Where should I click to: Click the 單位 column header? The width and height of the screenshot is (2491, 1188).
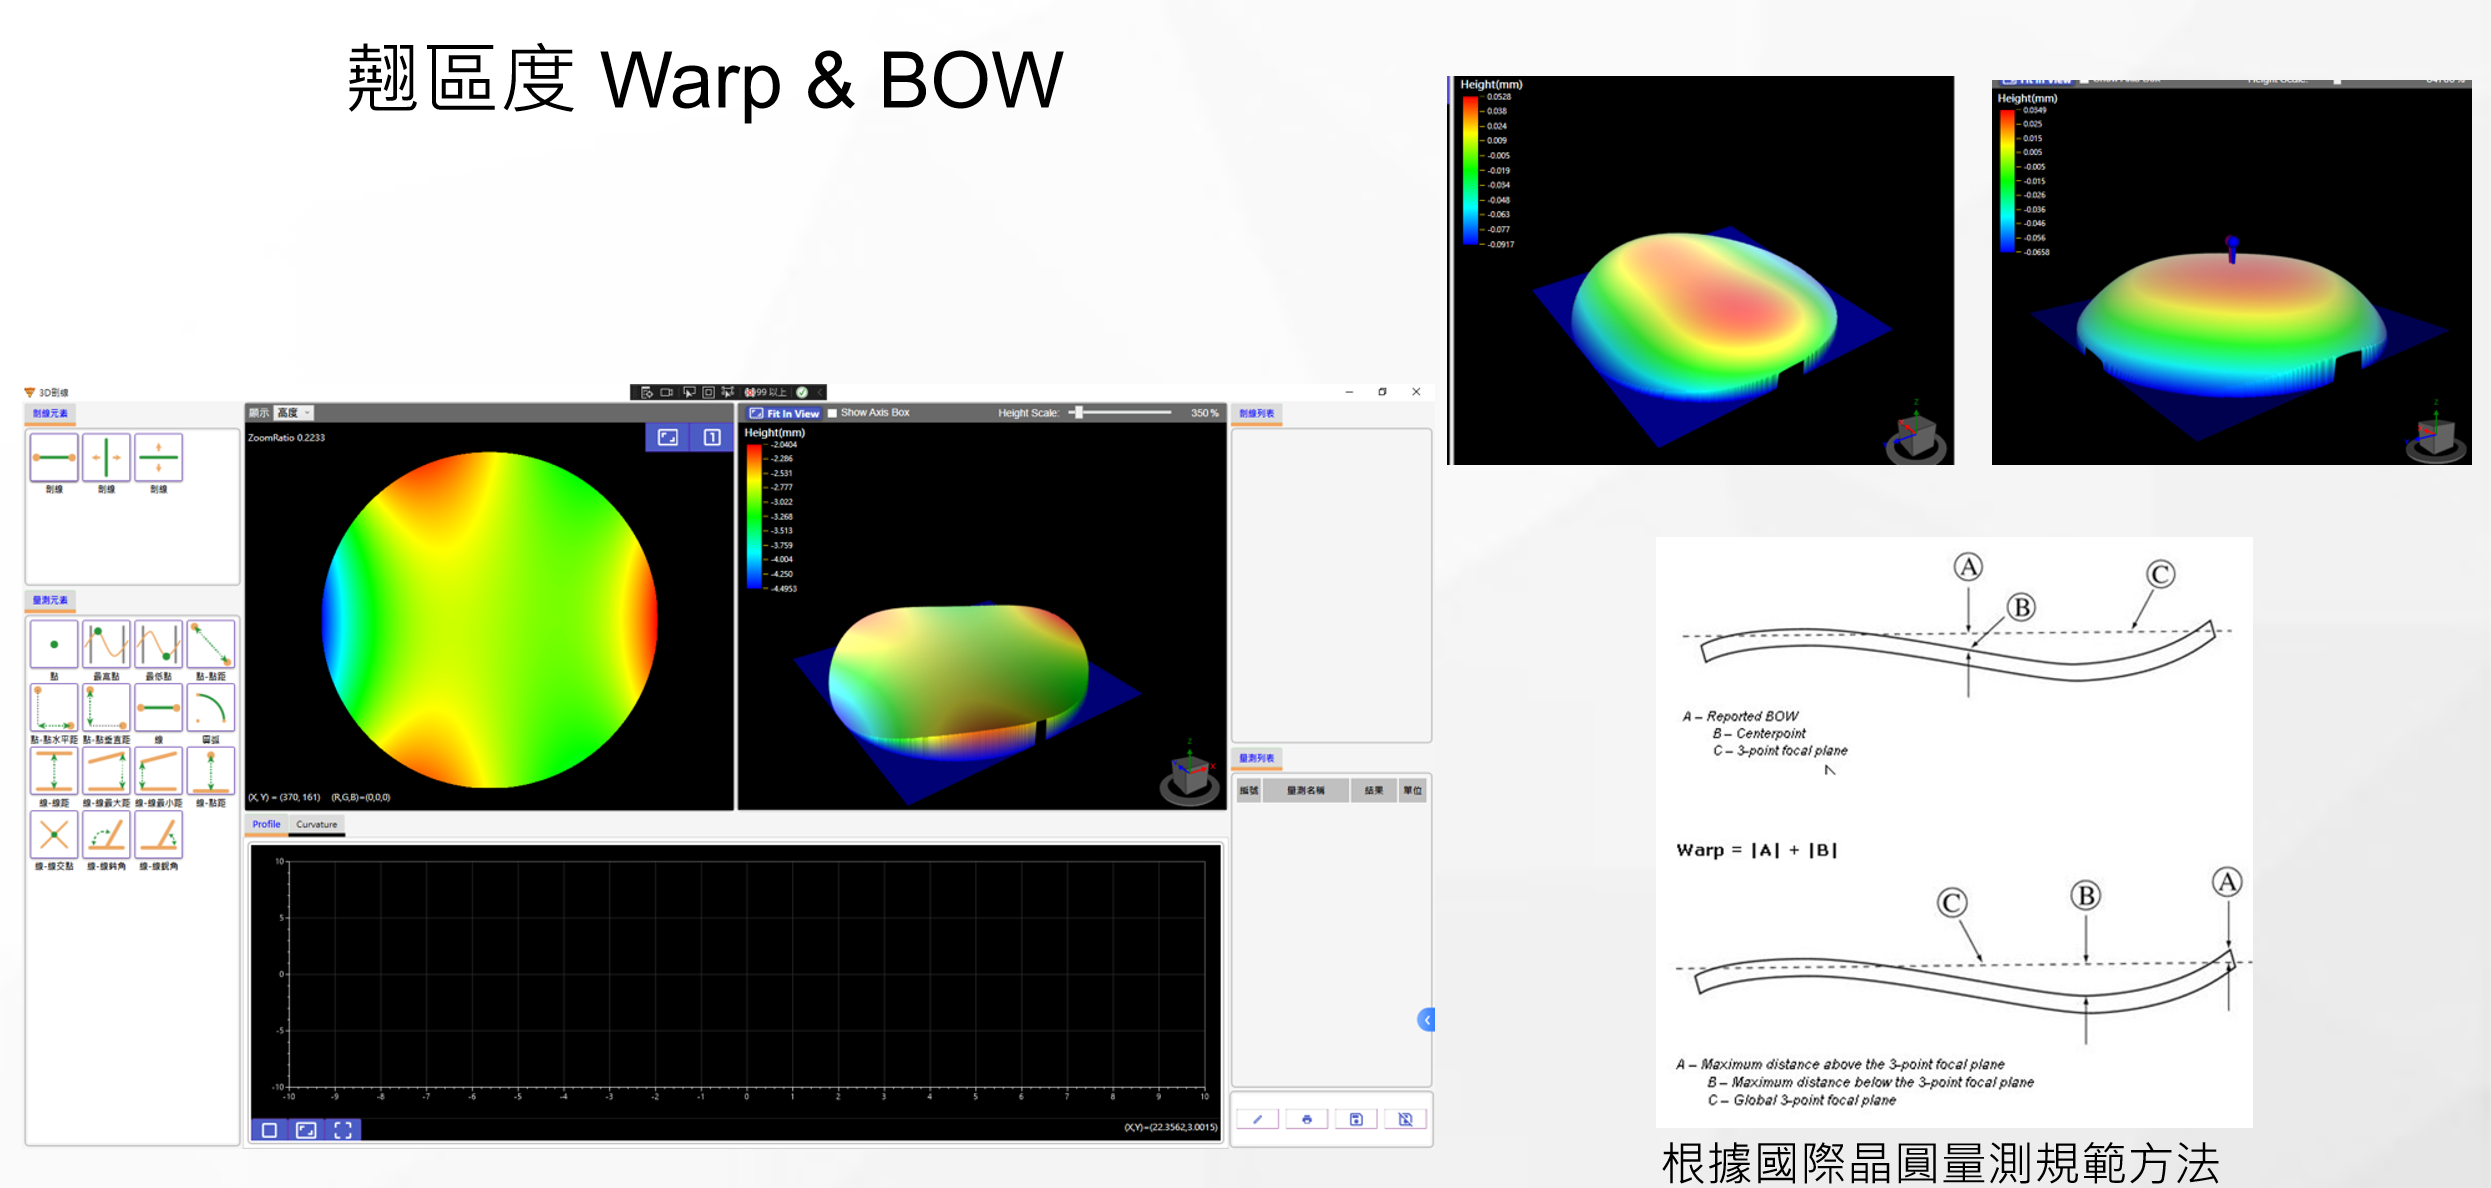1412,790
